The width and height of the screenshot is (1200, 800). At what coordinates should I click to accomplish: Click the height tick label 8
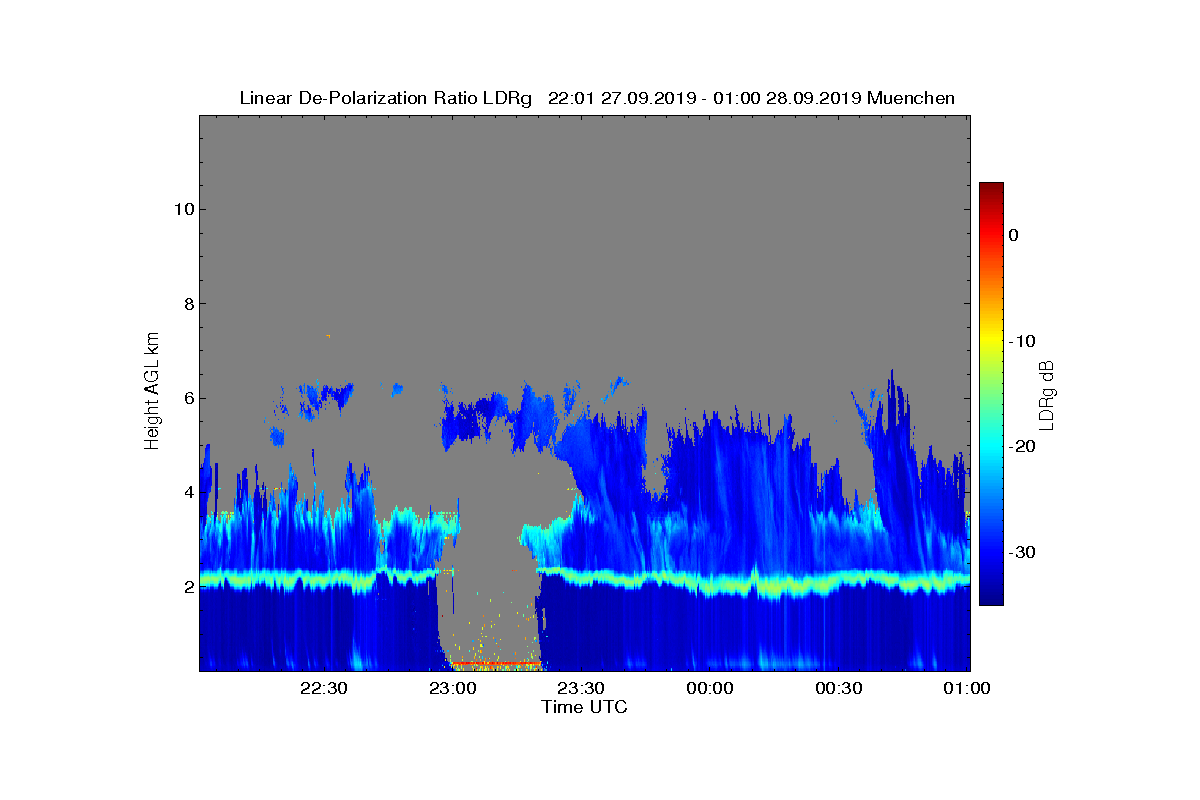[187, 304]
